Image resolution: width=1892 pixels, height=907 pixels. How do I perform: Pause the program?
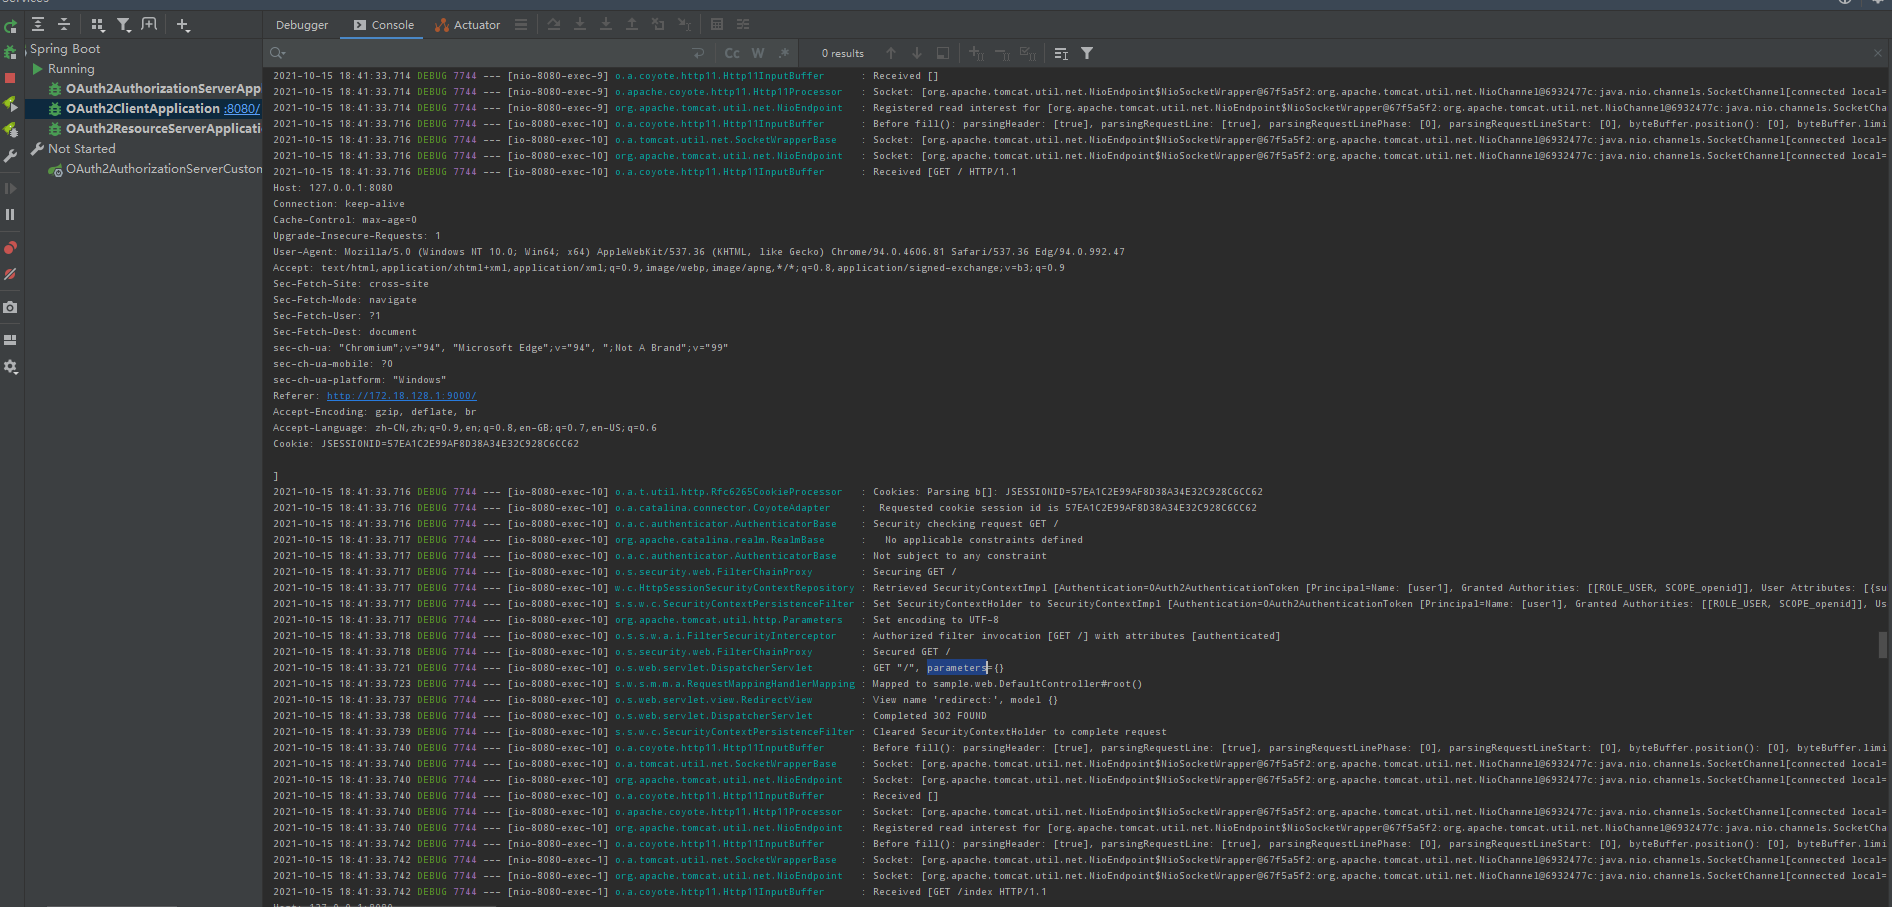coord(10,214)
